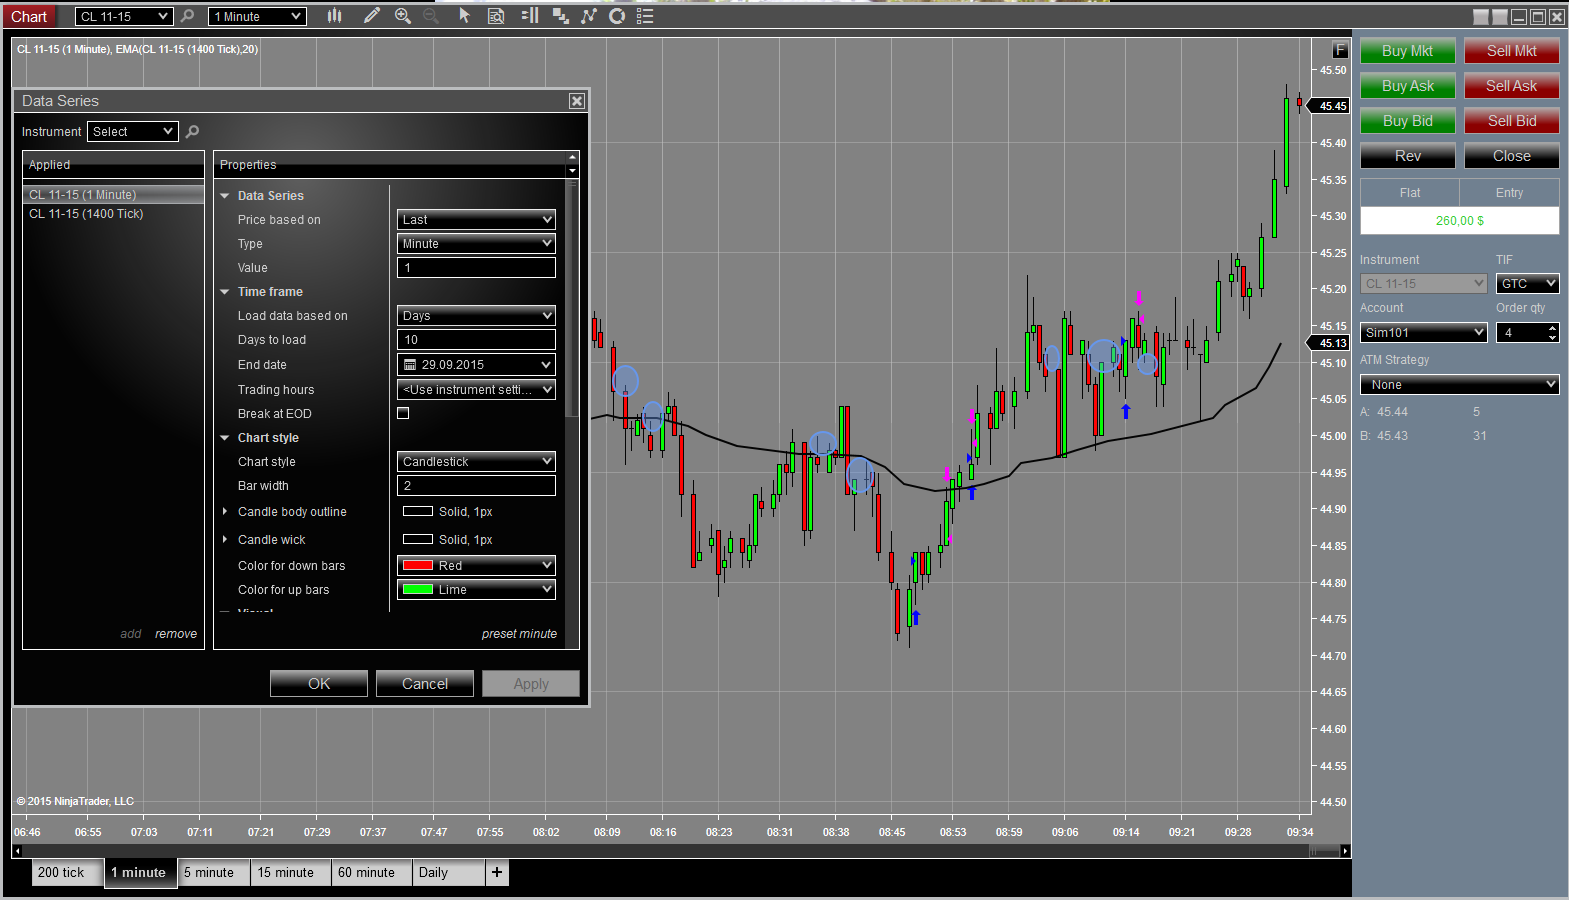Open the Indicators icon in toolbar
This screenshot has width=1569, height=900.
pyautogui.click(x=589, y=16)
